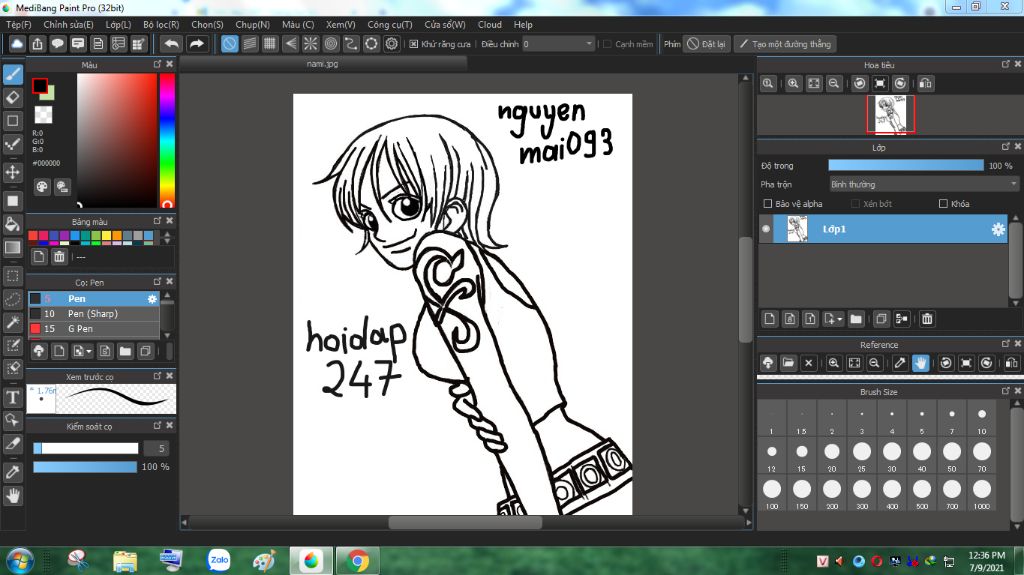
Task: Select Pen (Sharp) brush
Action: pos(93,314)
